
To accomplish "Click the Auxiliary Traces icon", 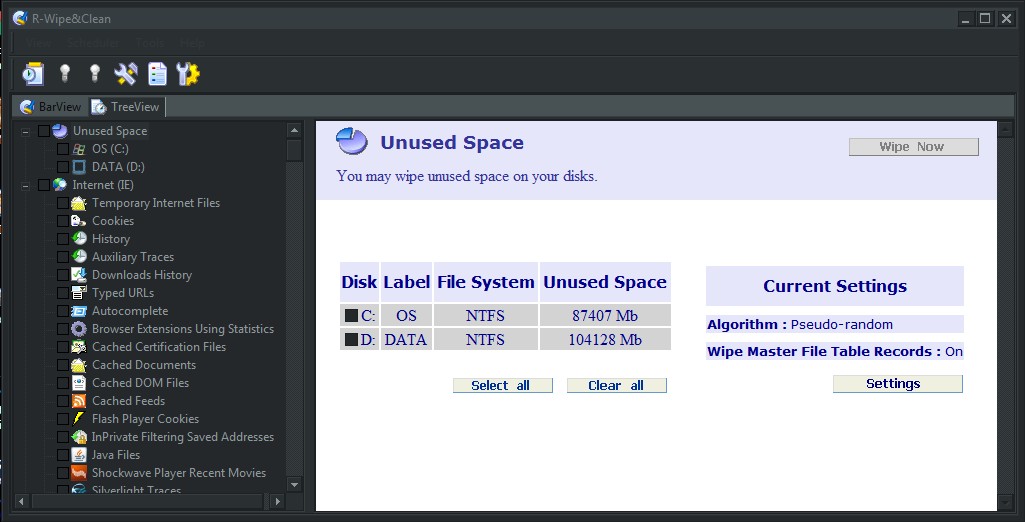I will click(x=79, y=257).
